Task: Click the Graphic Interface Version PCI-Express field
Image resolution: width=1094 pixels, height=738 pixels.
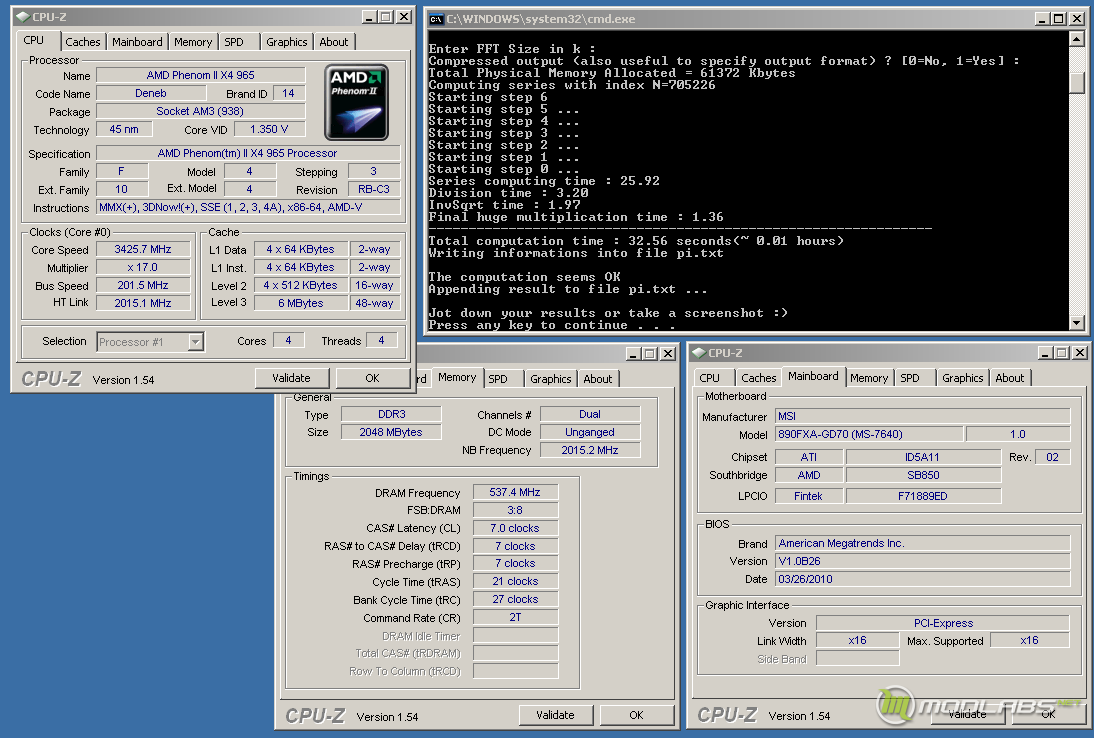Action: tap(943, 623)
